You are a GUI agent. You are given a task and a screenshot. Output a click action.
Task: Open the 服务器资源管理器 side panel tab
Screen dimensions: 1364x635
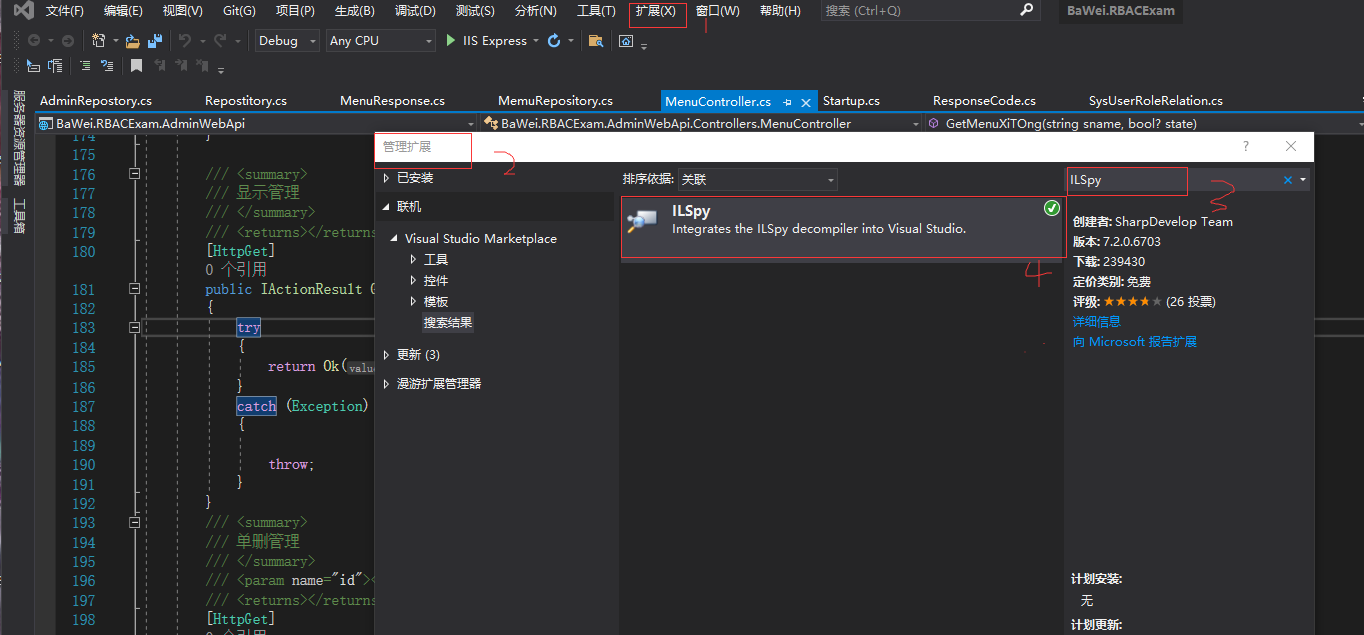19,138
